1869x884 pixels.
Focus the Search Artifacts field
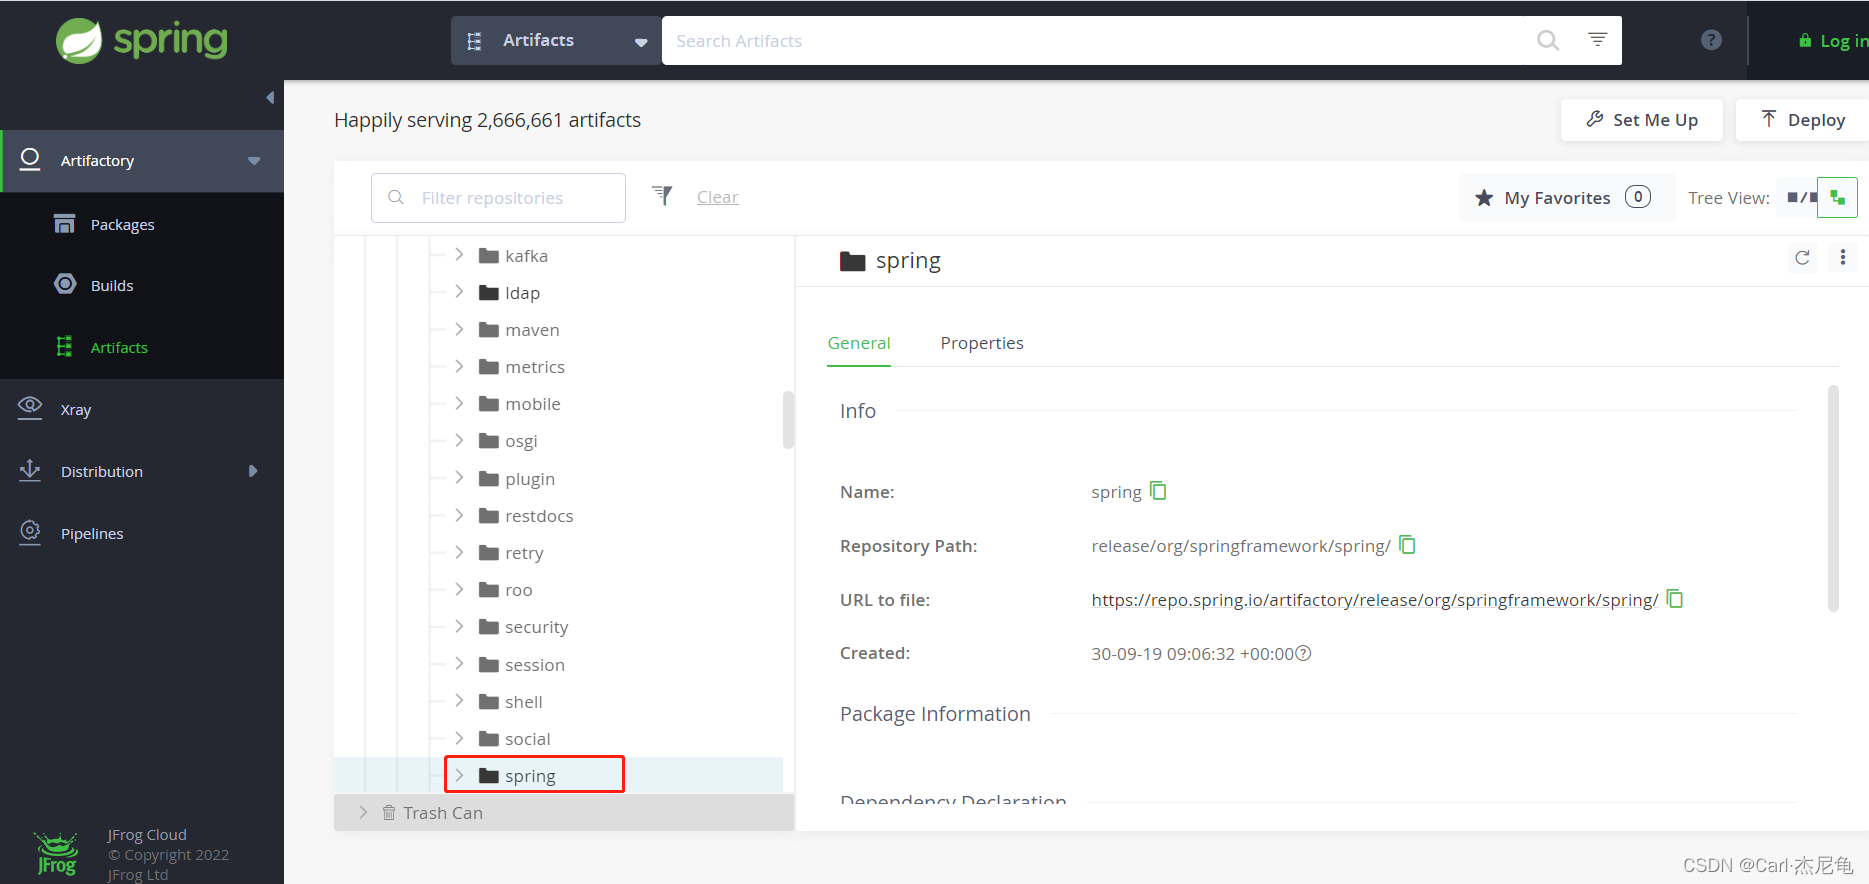[x=1092, y=41]
